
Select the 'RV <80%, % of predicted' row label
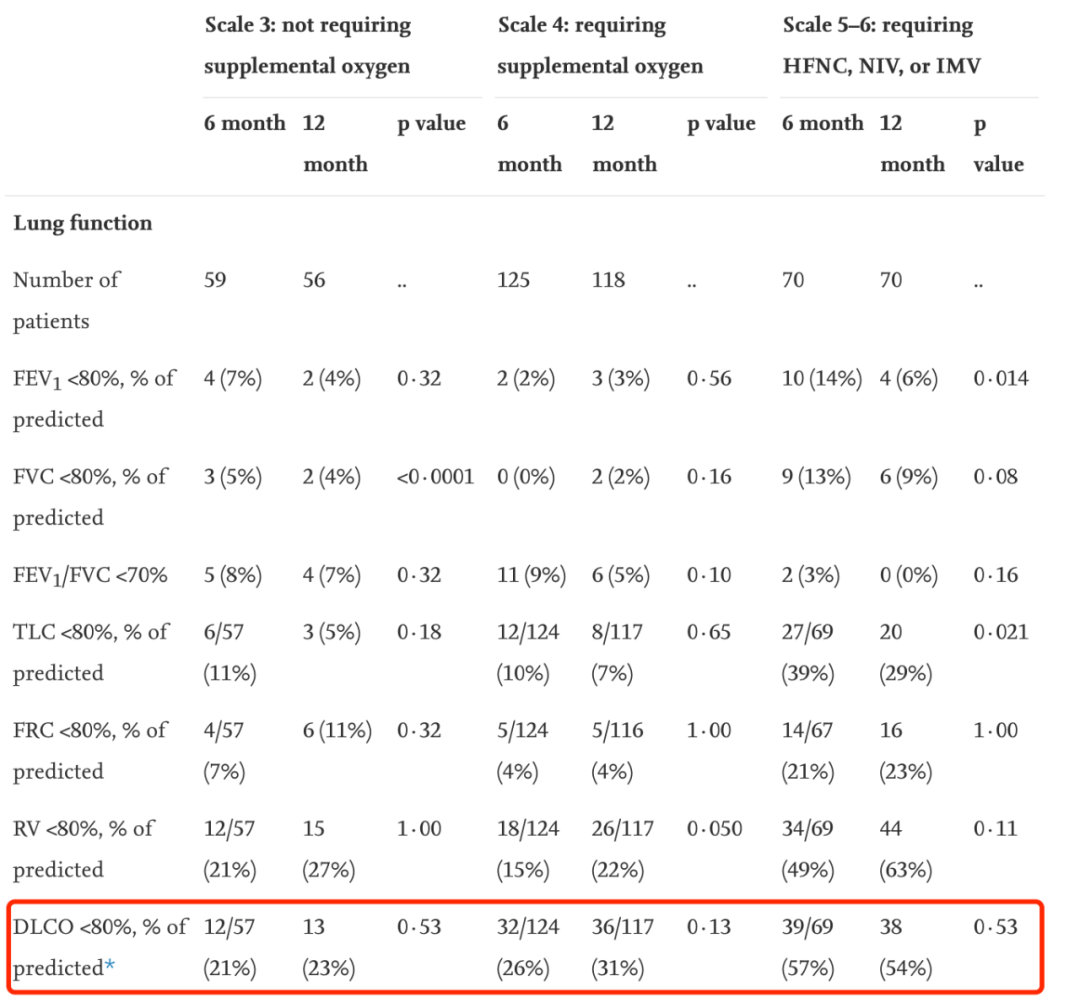84,848
